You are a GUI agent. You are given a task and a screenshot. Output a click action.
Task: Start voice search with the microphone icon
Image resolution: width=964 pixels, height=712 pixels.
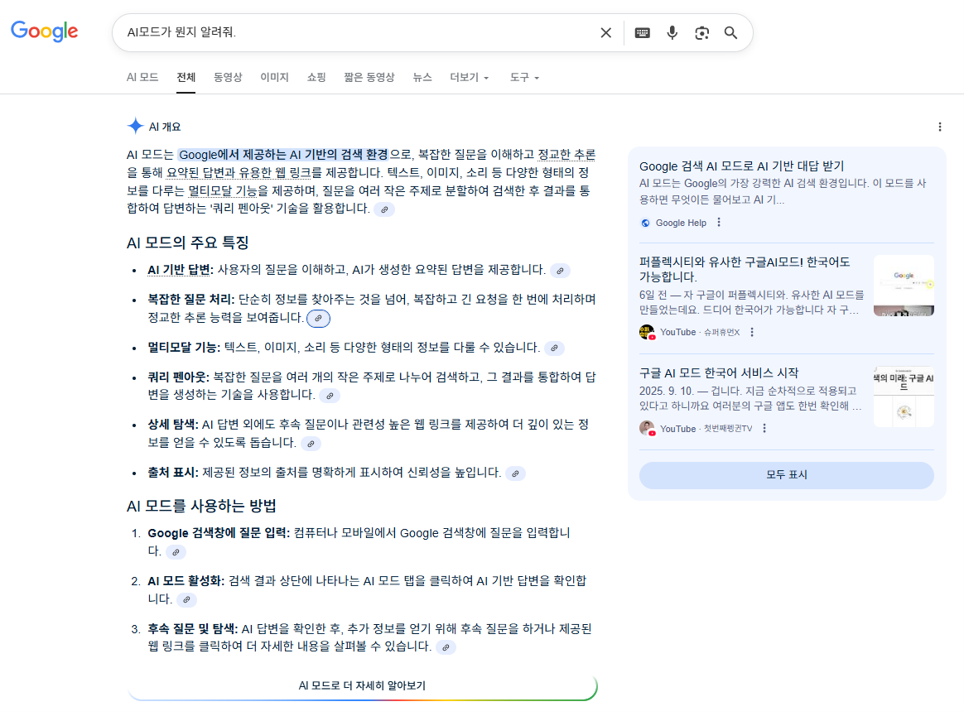(672, 33)
